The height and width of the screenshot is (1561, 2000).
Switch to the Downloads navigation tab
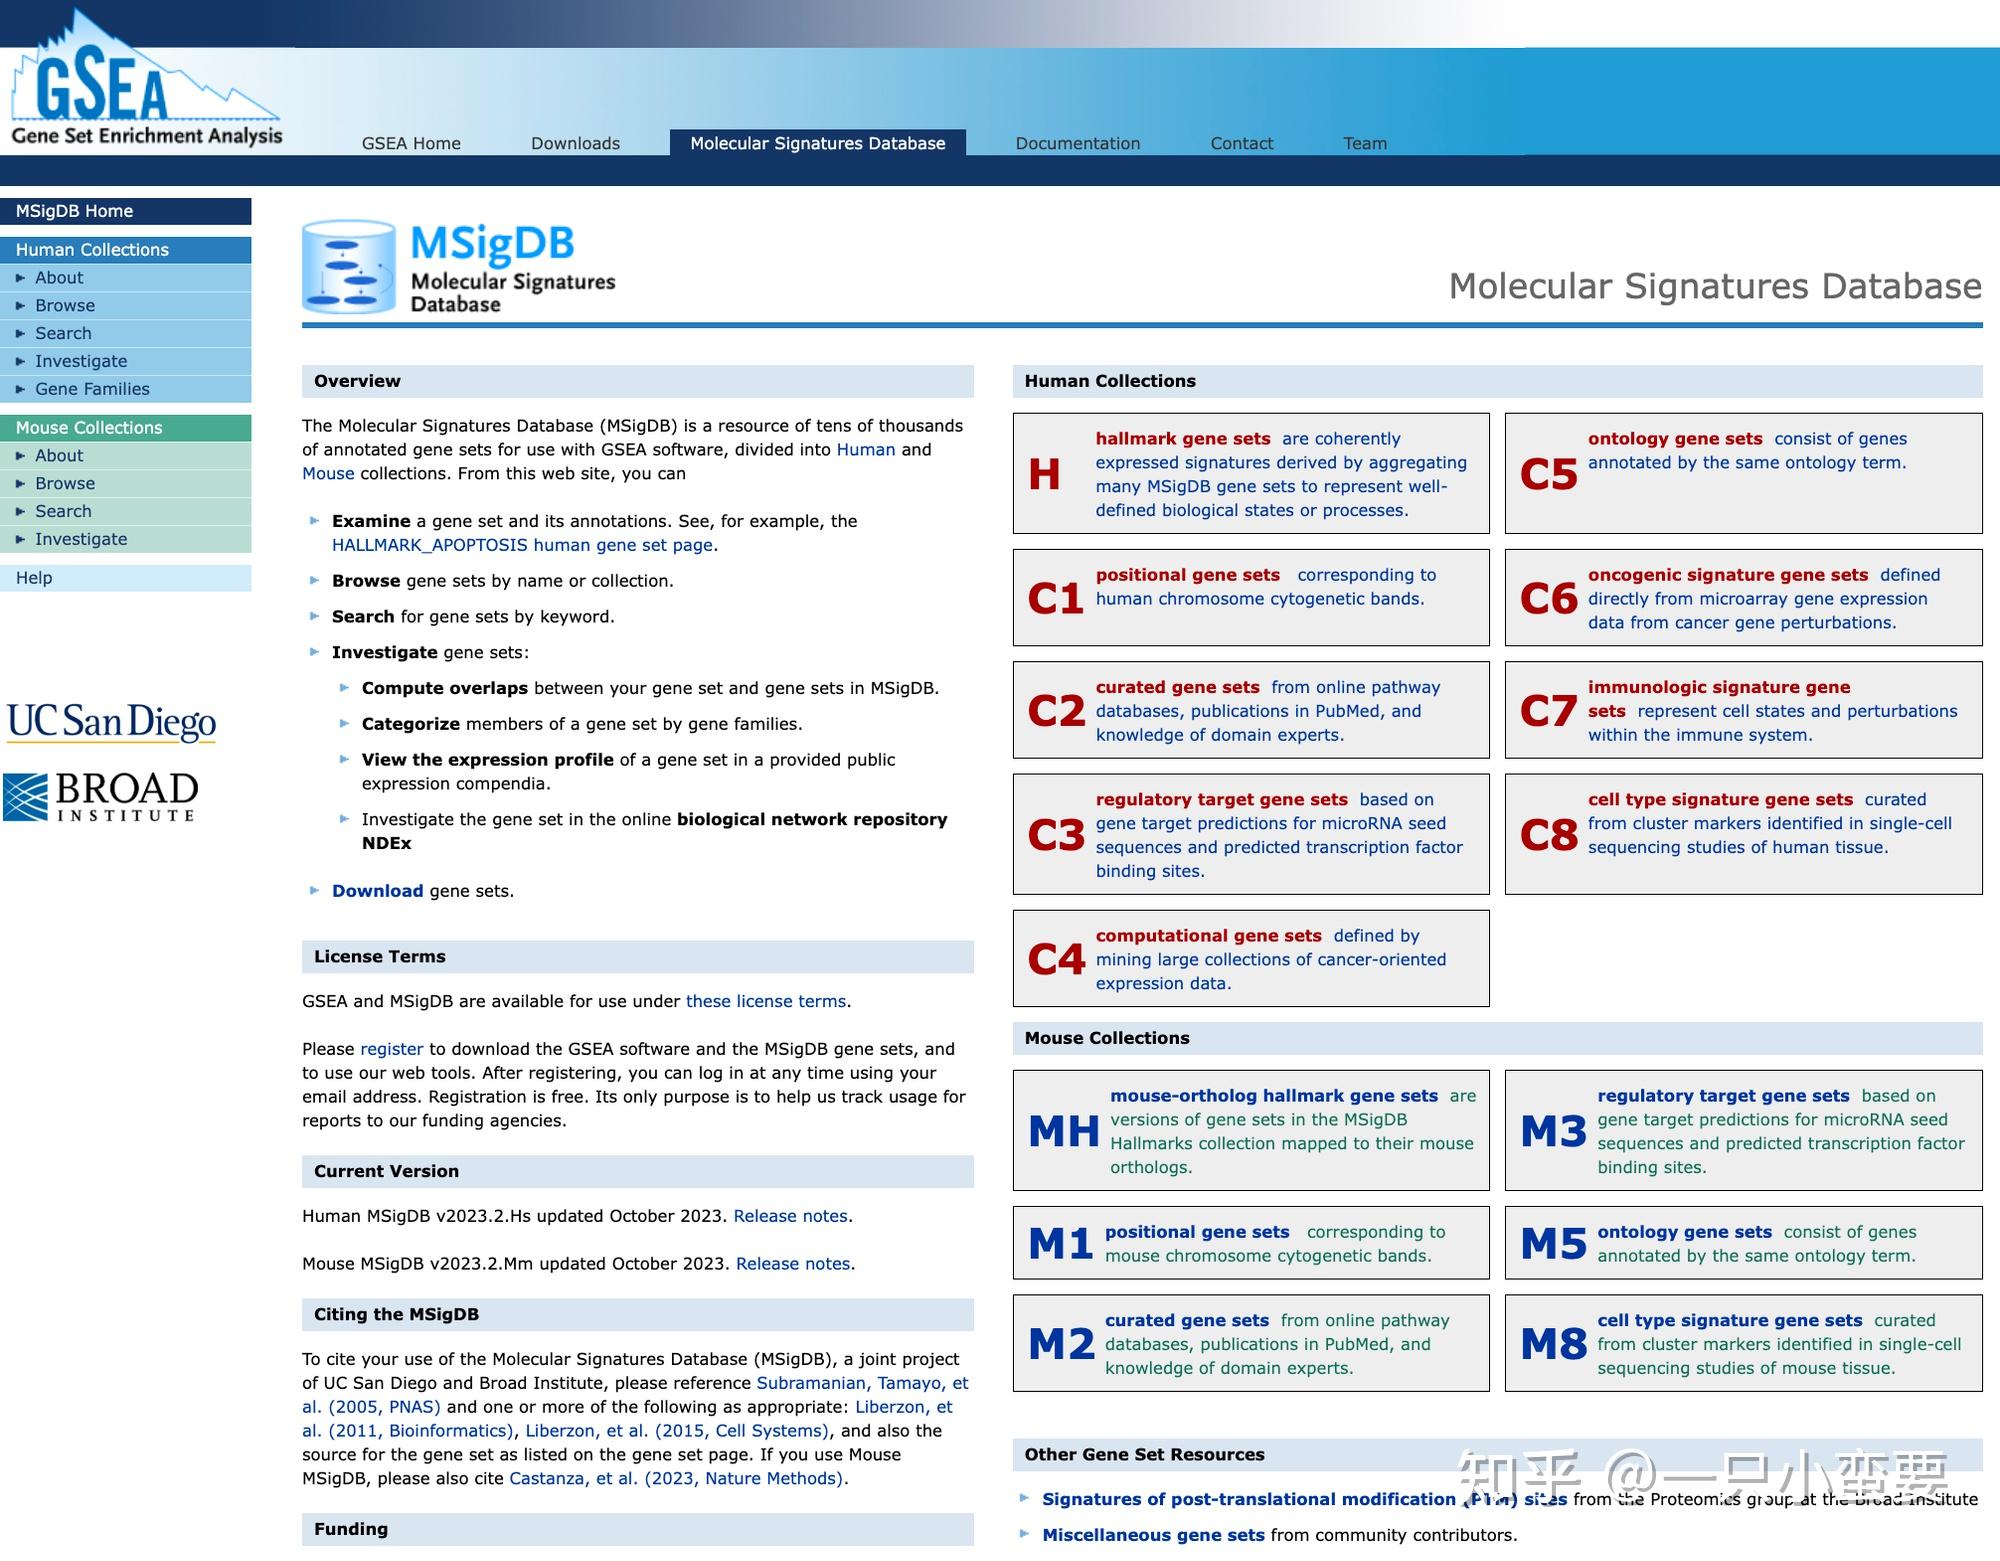[x=575, y=143]
